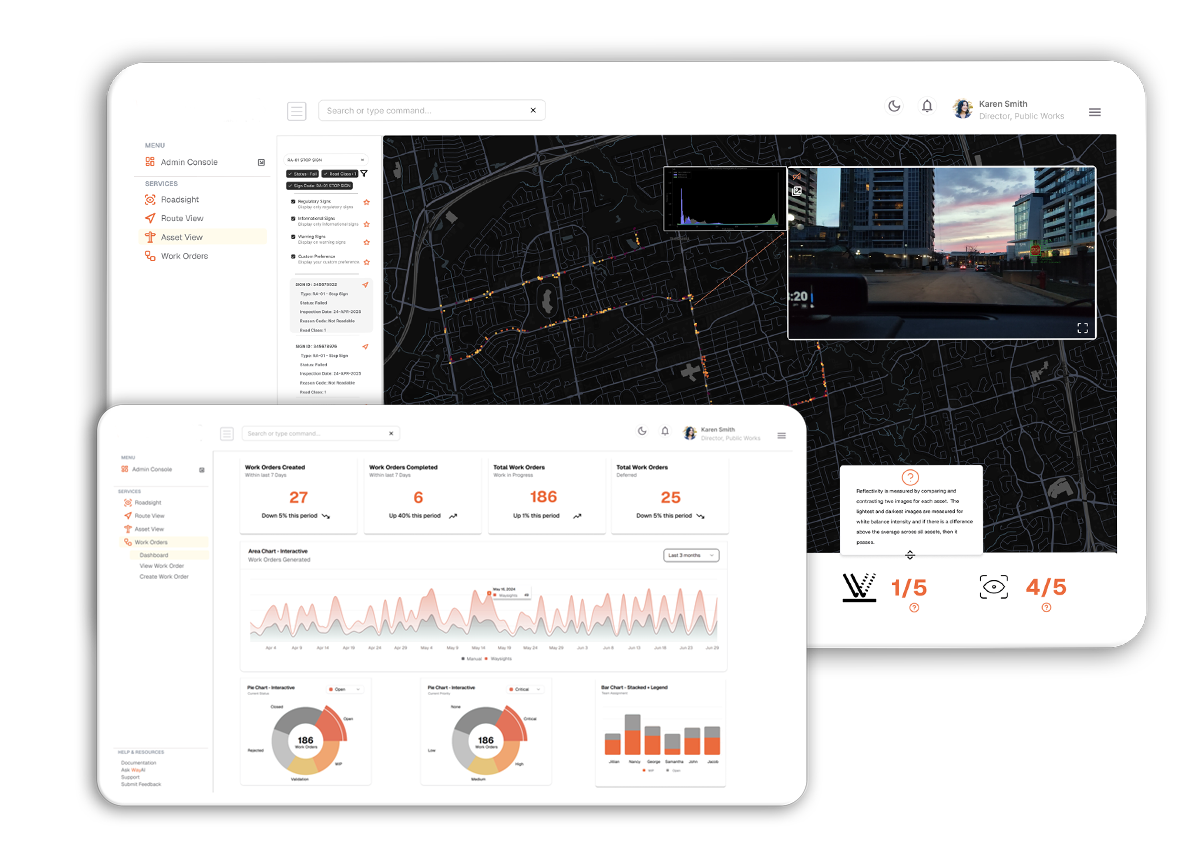Toggle sidebar panel button in back window
Viewport: 1194px width, 849px height.
coord(297,111)
